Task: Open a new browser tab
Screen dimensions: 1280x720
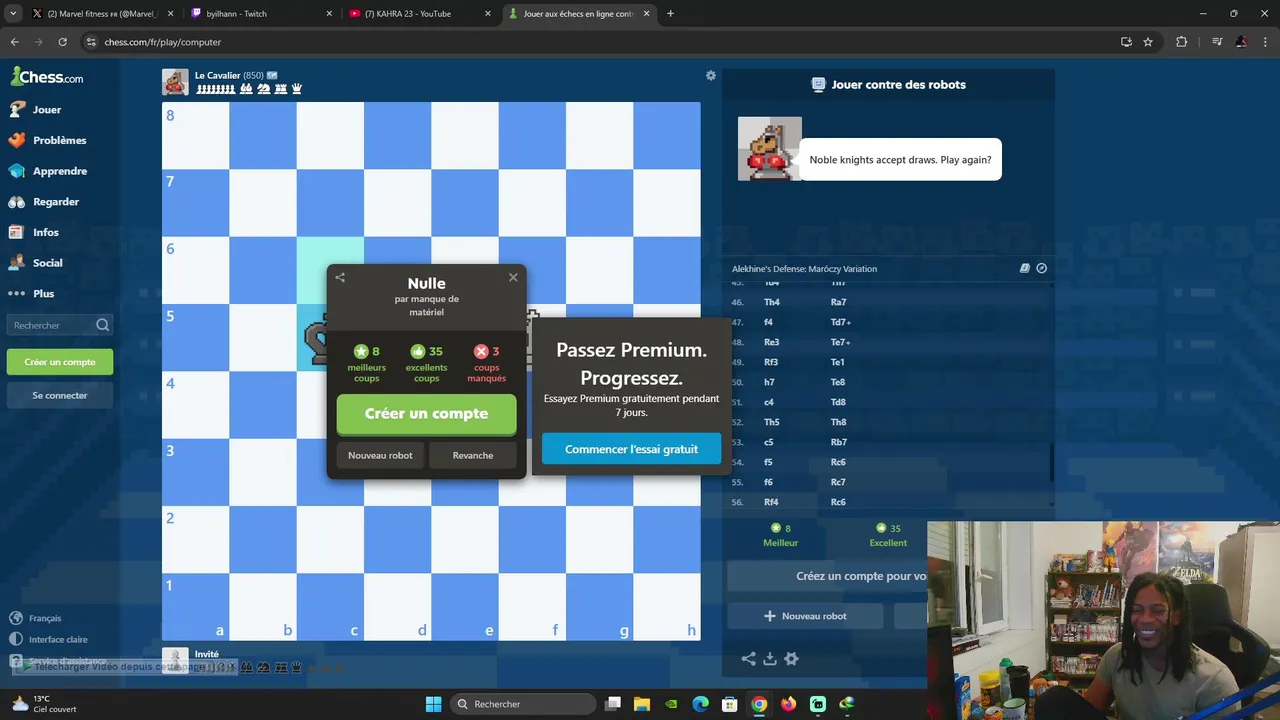Action: (x=670, y=14)
